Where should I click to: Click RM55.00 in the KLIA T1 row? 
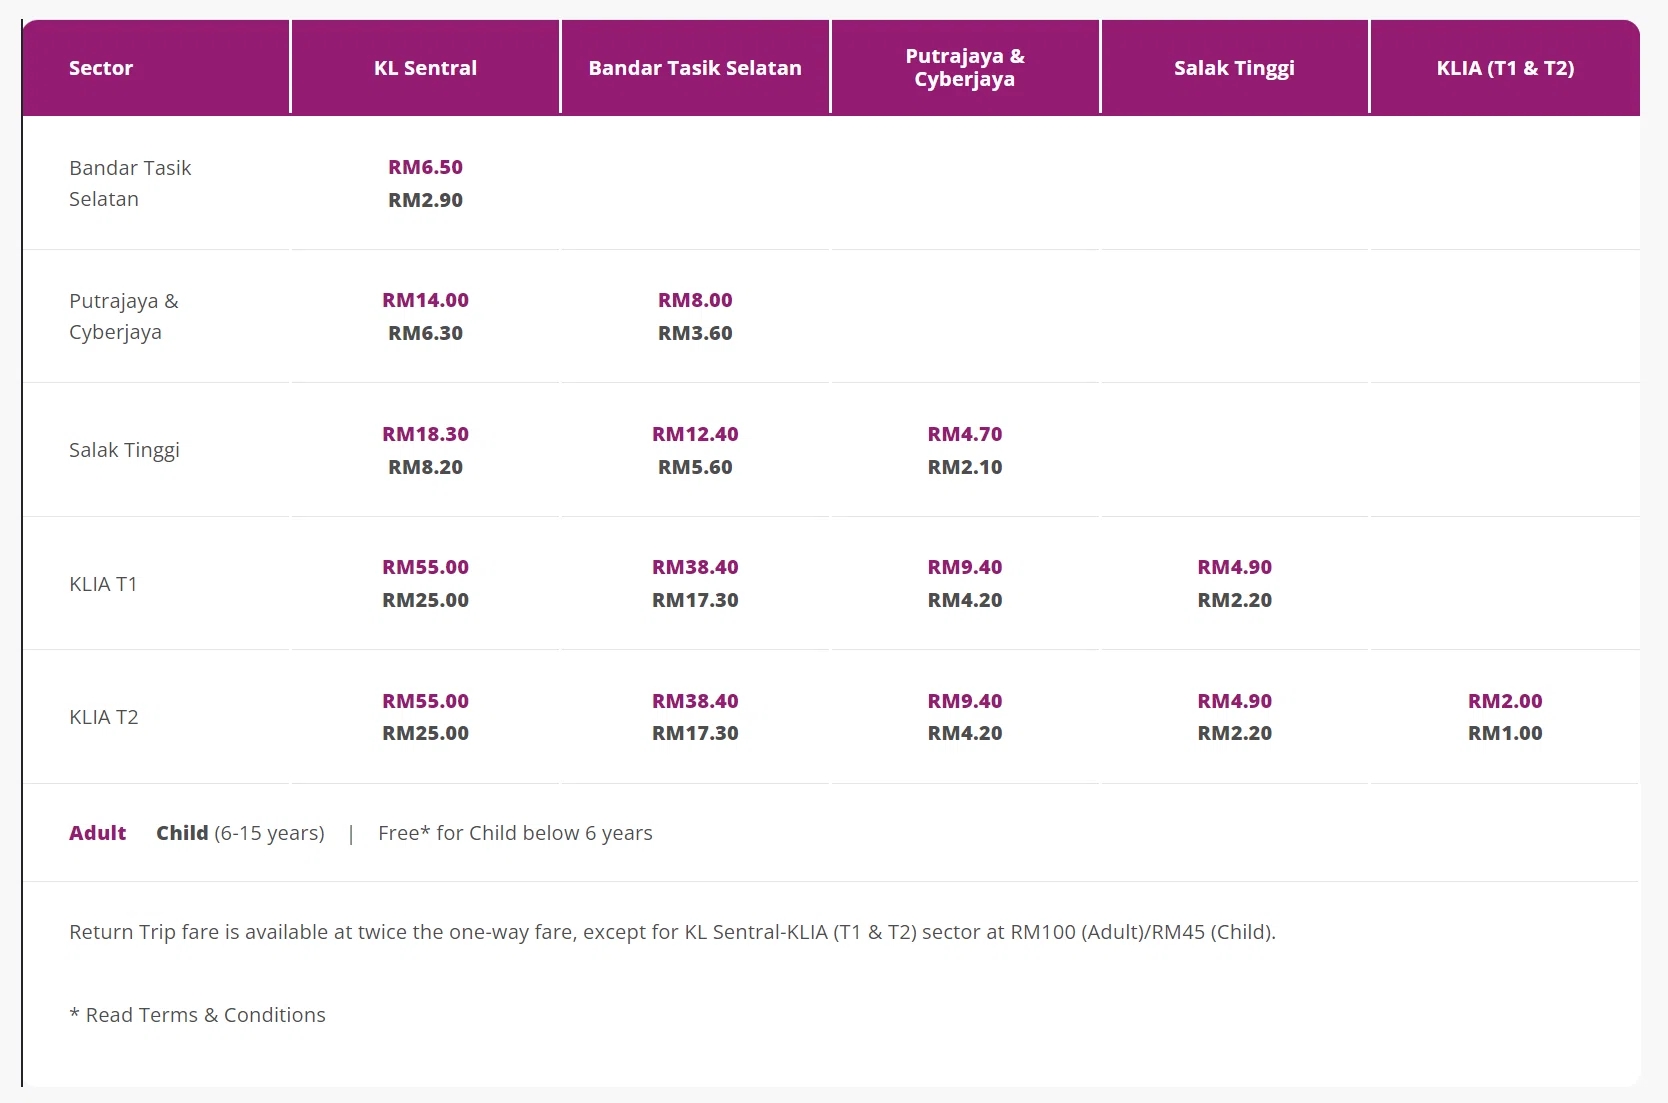pos(425,567)
